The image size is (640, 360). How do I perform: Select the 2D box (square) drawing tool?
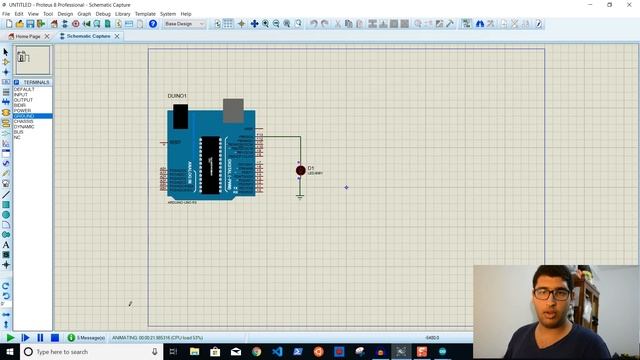(x=6, y=205)
